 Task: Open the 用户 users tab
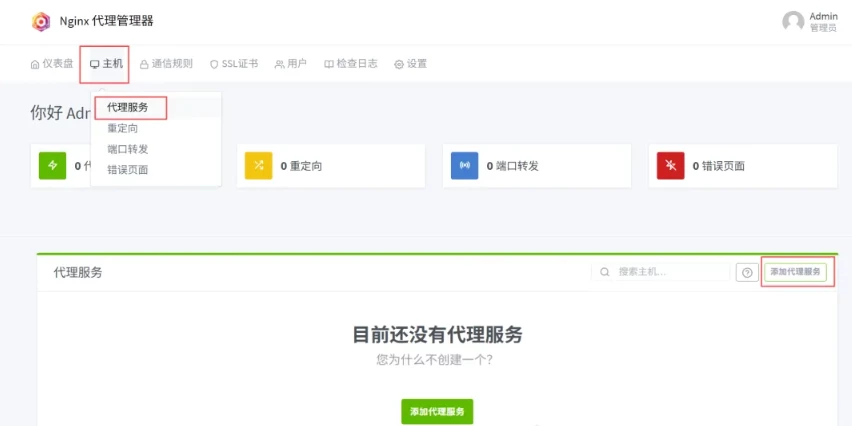291,64
